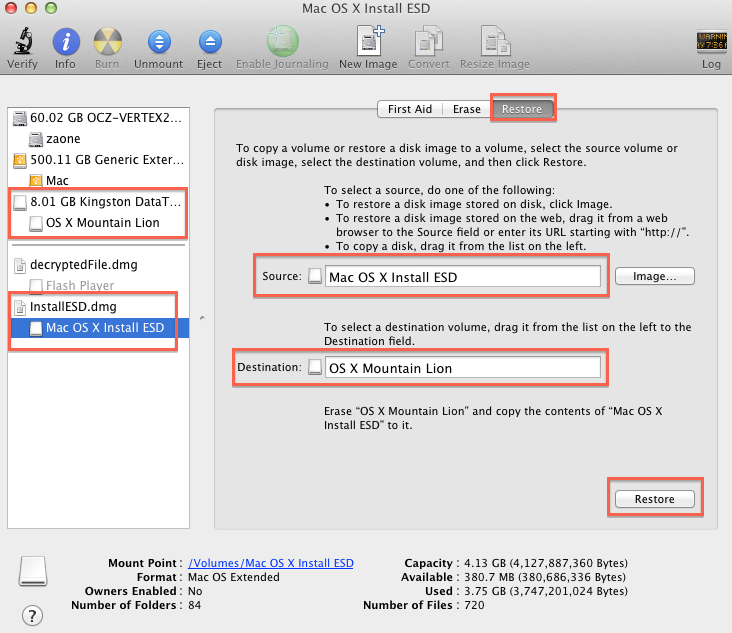Click the sidebar split divider handle
The height and width of the screenshot is (633, 732).
coord(202,318)
